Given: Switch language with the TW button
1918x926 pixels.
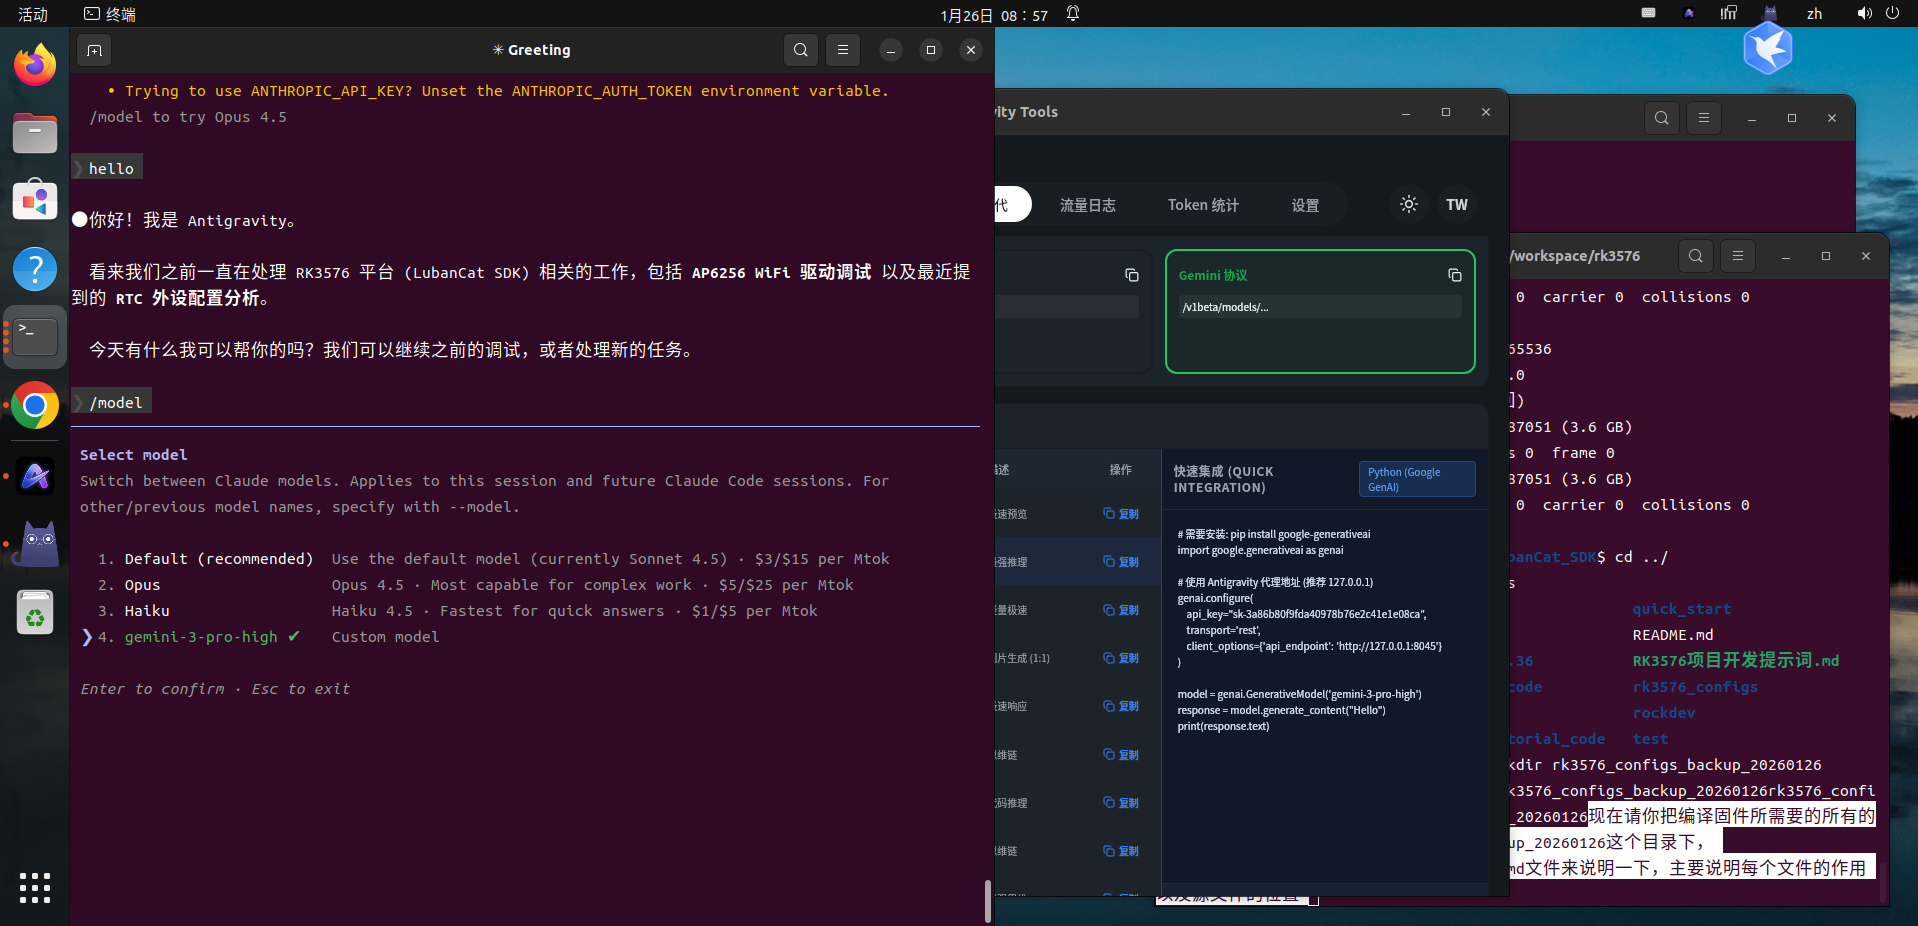Looking at the screenshot, I should point(1457,204).
